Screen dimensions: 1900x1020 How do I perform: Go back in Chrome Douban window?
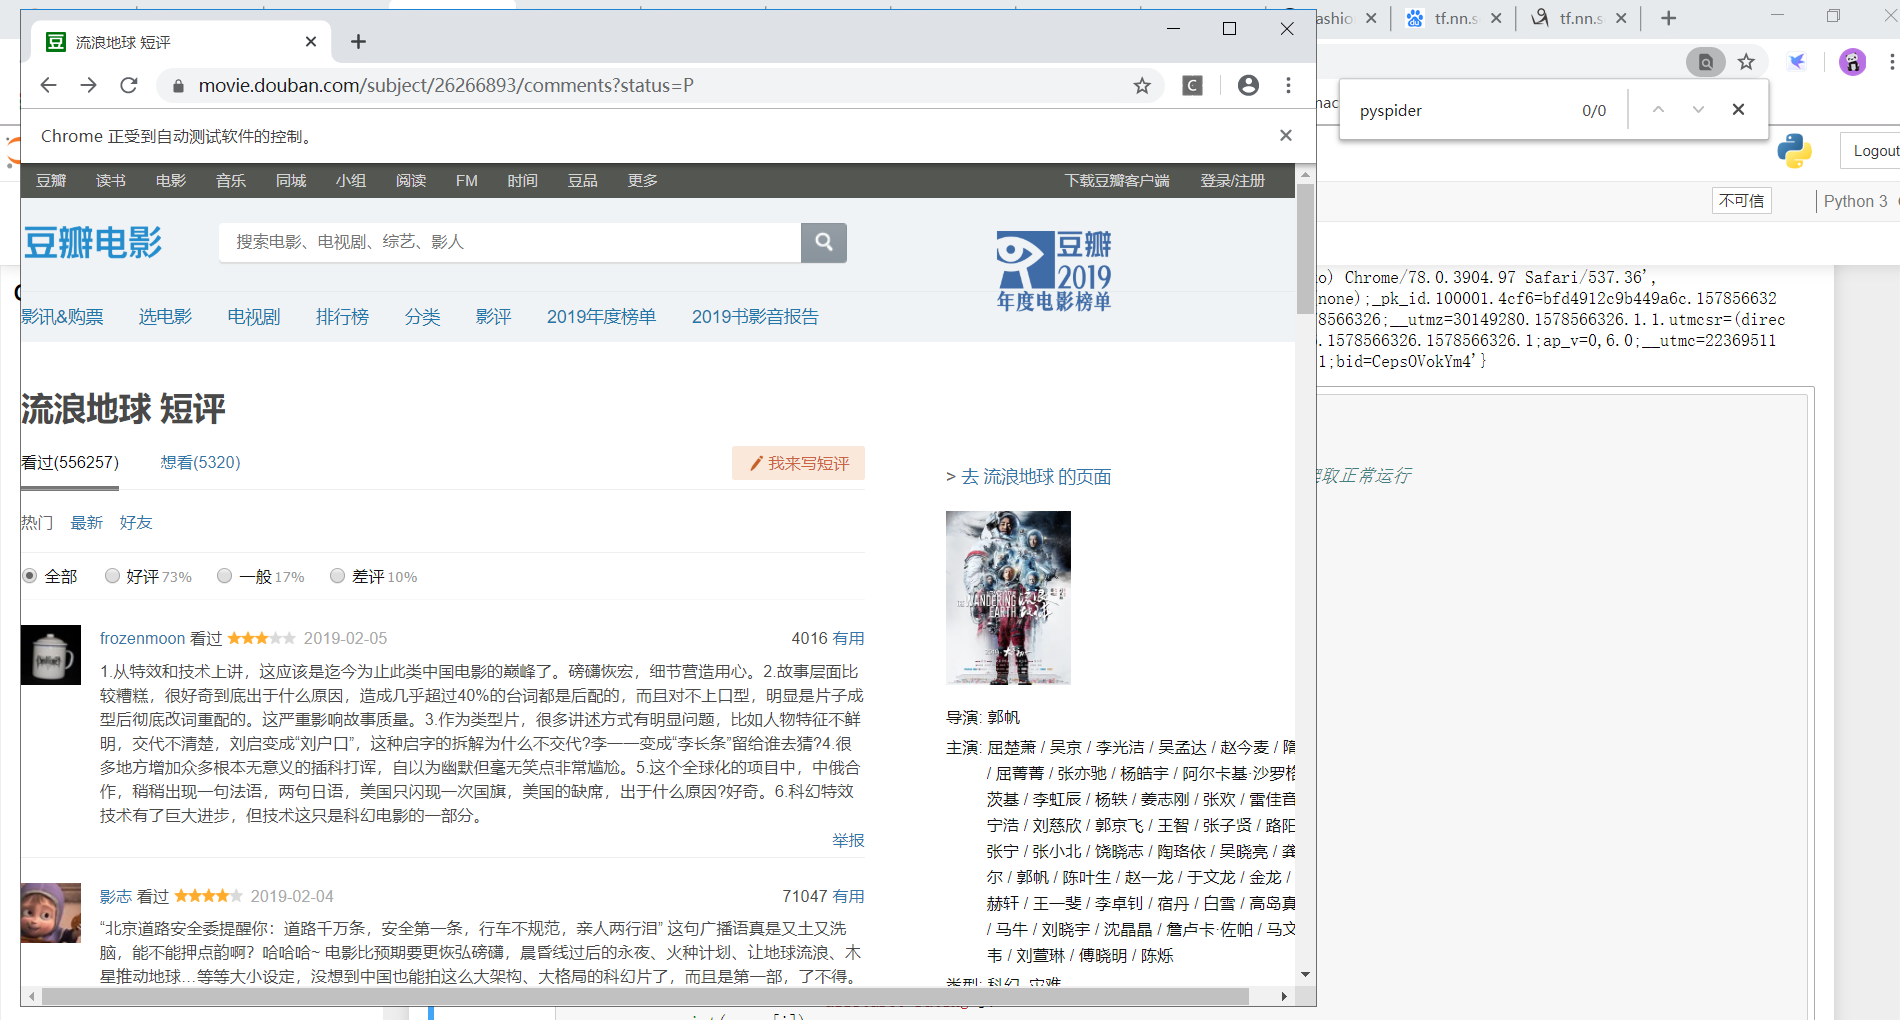tap(48, 85)
